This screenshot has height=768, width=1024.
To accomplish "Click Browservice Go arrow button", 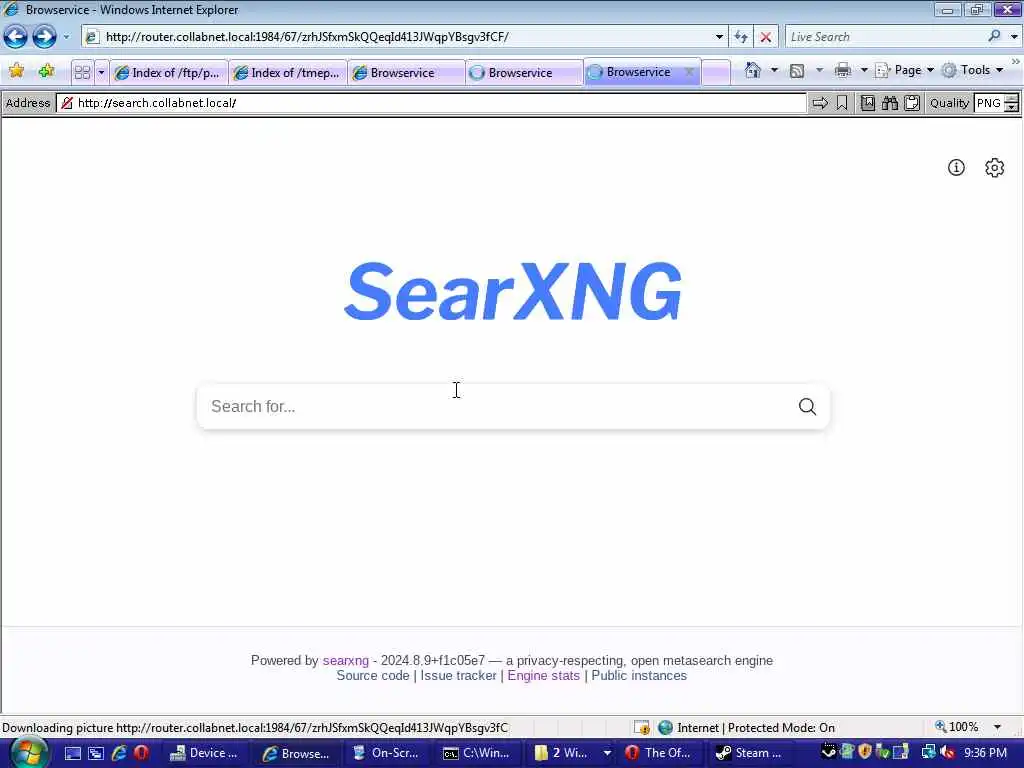I will pos(820,103).
